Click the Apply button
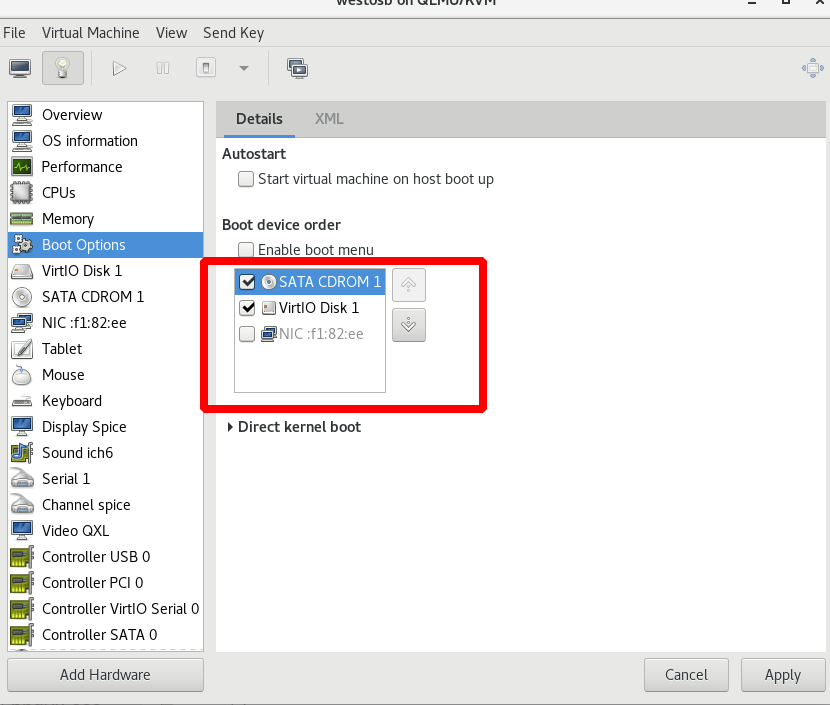830x705 pixels. [782, 675]
